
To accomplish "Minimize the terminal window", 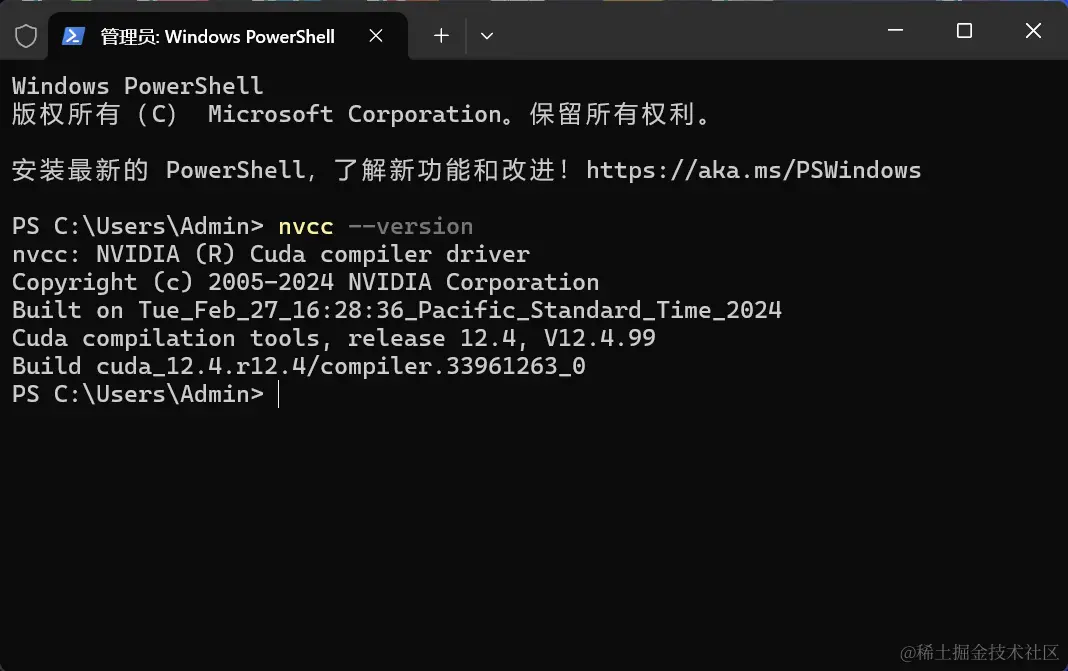I will [x=895, y=31].
